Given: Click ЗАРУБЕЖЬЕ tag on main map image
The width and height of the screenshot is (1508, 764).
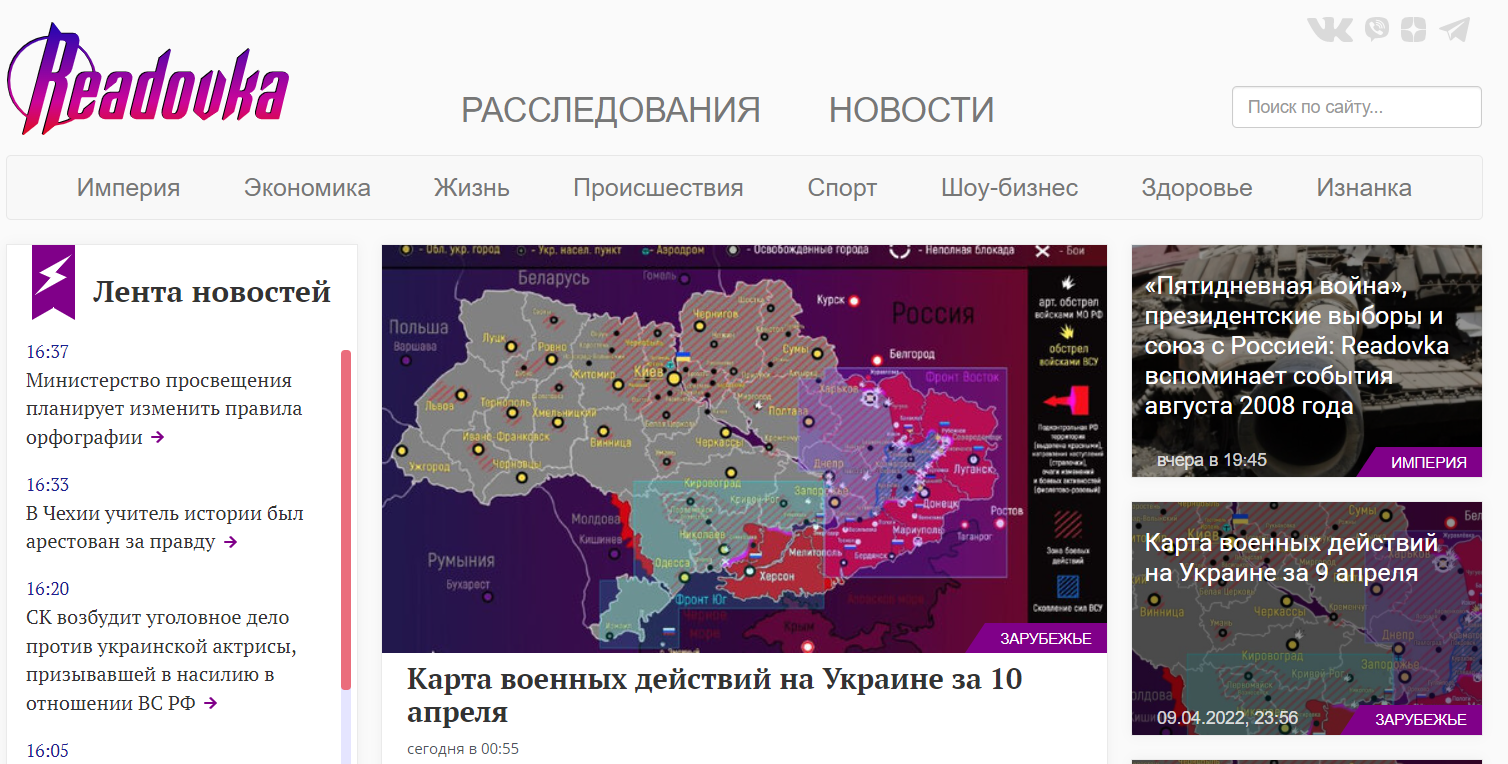Looking at the screenshot, I should (x=1046, y=639).
